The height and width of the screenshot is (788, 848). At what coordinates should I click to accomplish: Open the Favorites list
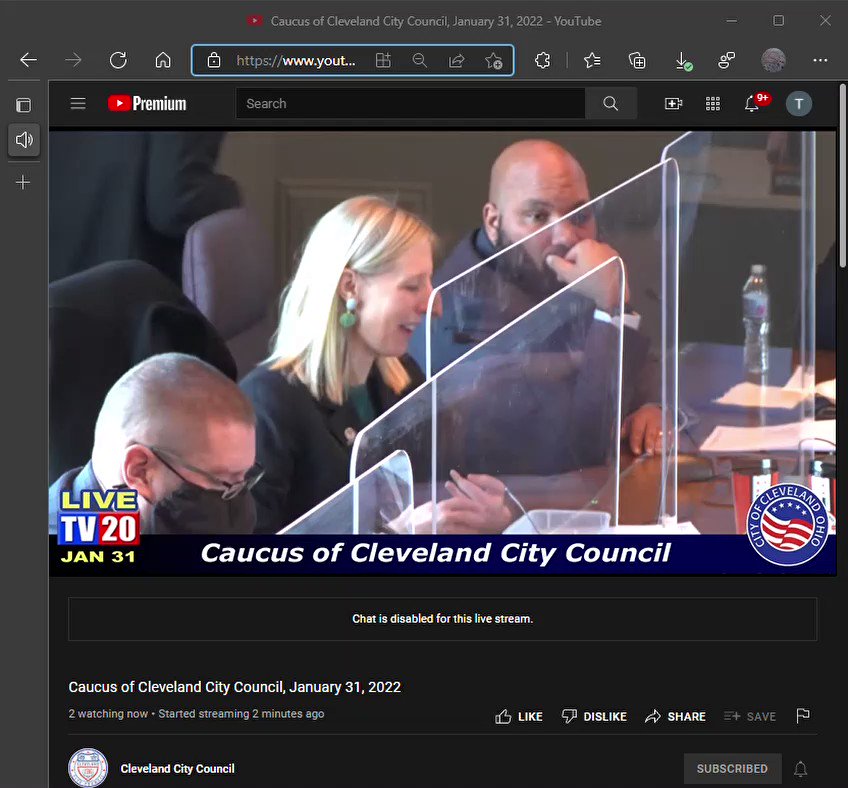[x=592, y=60]
